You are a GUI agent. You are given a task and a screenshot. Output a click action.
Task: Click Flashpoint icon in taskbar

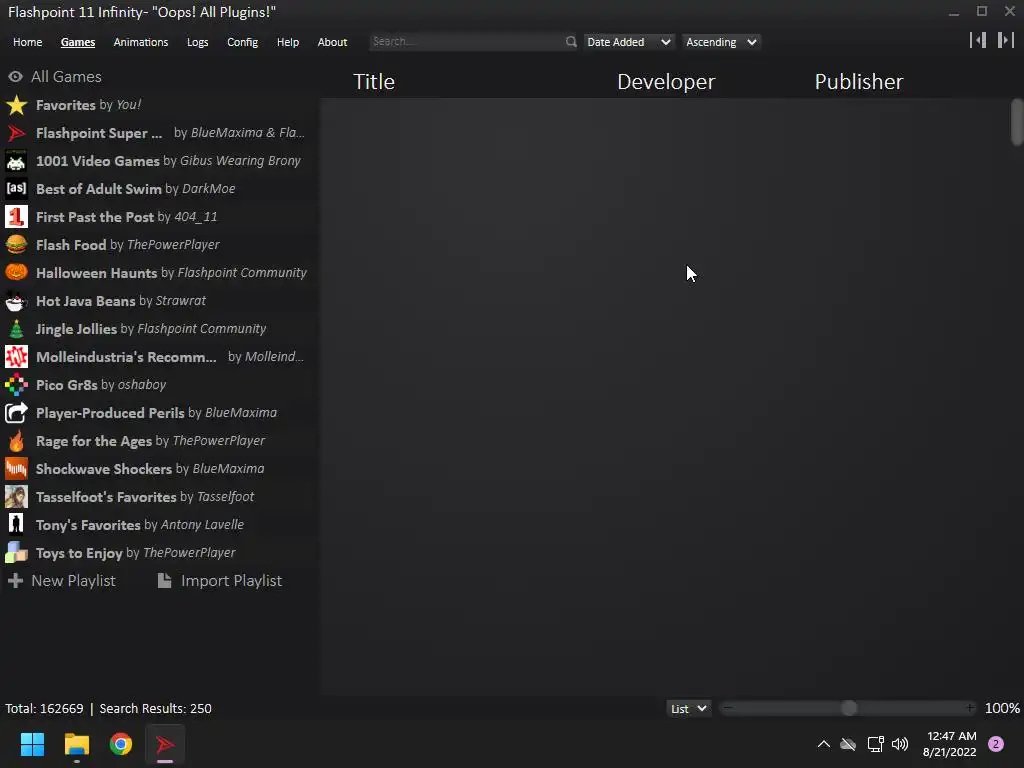pos(165,744)
